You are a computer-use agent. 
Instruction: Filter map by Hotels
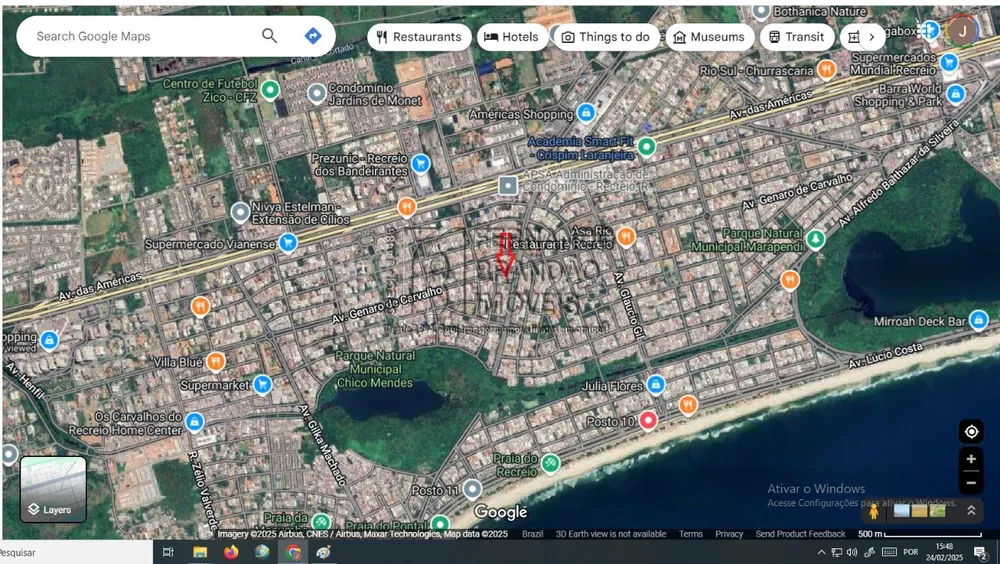coord(512,37)
